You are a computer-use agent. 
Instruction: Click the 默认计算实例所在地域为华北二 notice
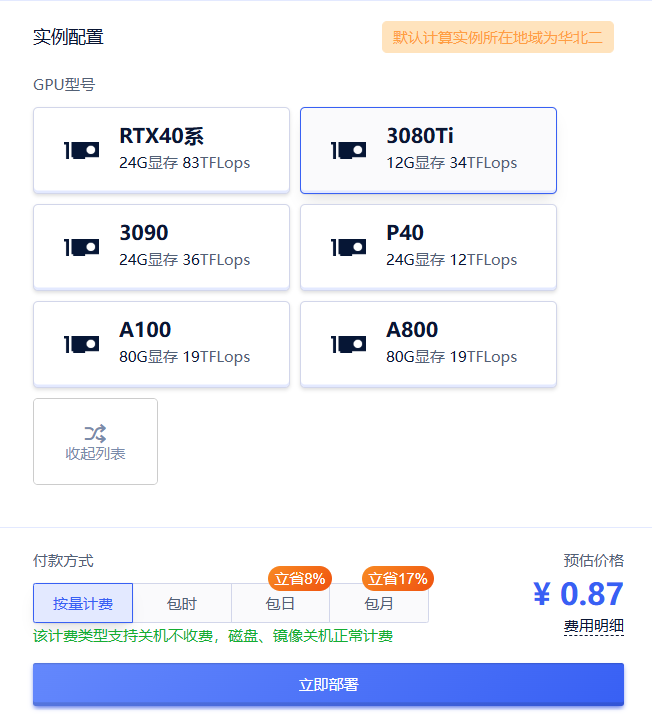point(498,37)
